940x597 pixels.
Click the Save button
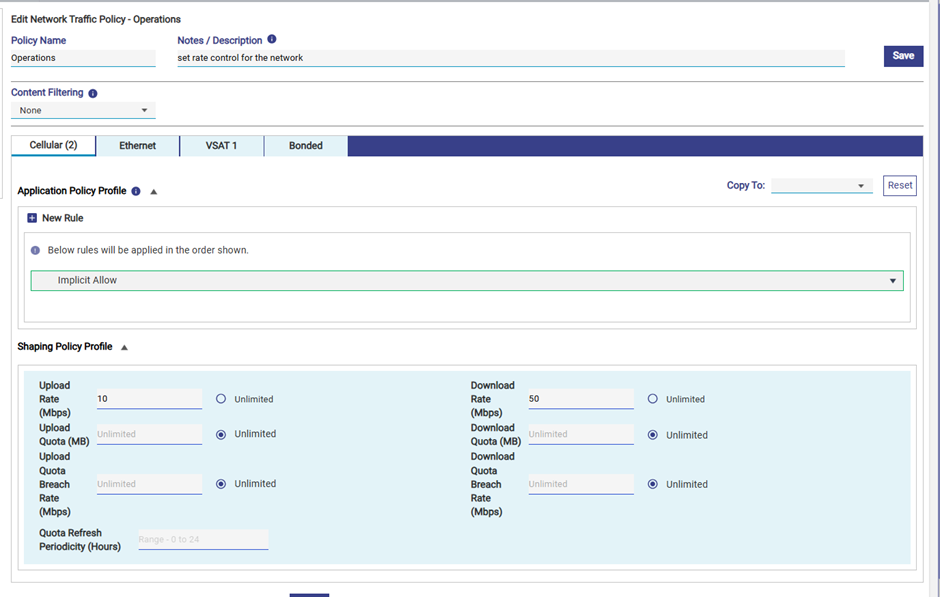point(902,56)
